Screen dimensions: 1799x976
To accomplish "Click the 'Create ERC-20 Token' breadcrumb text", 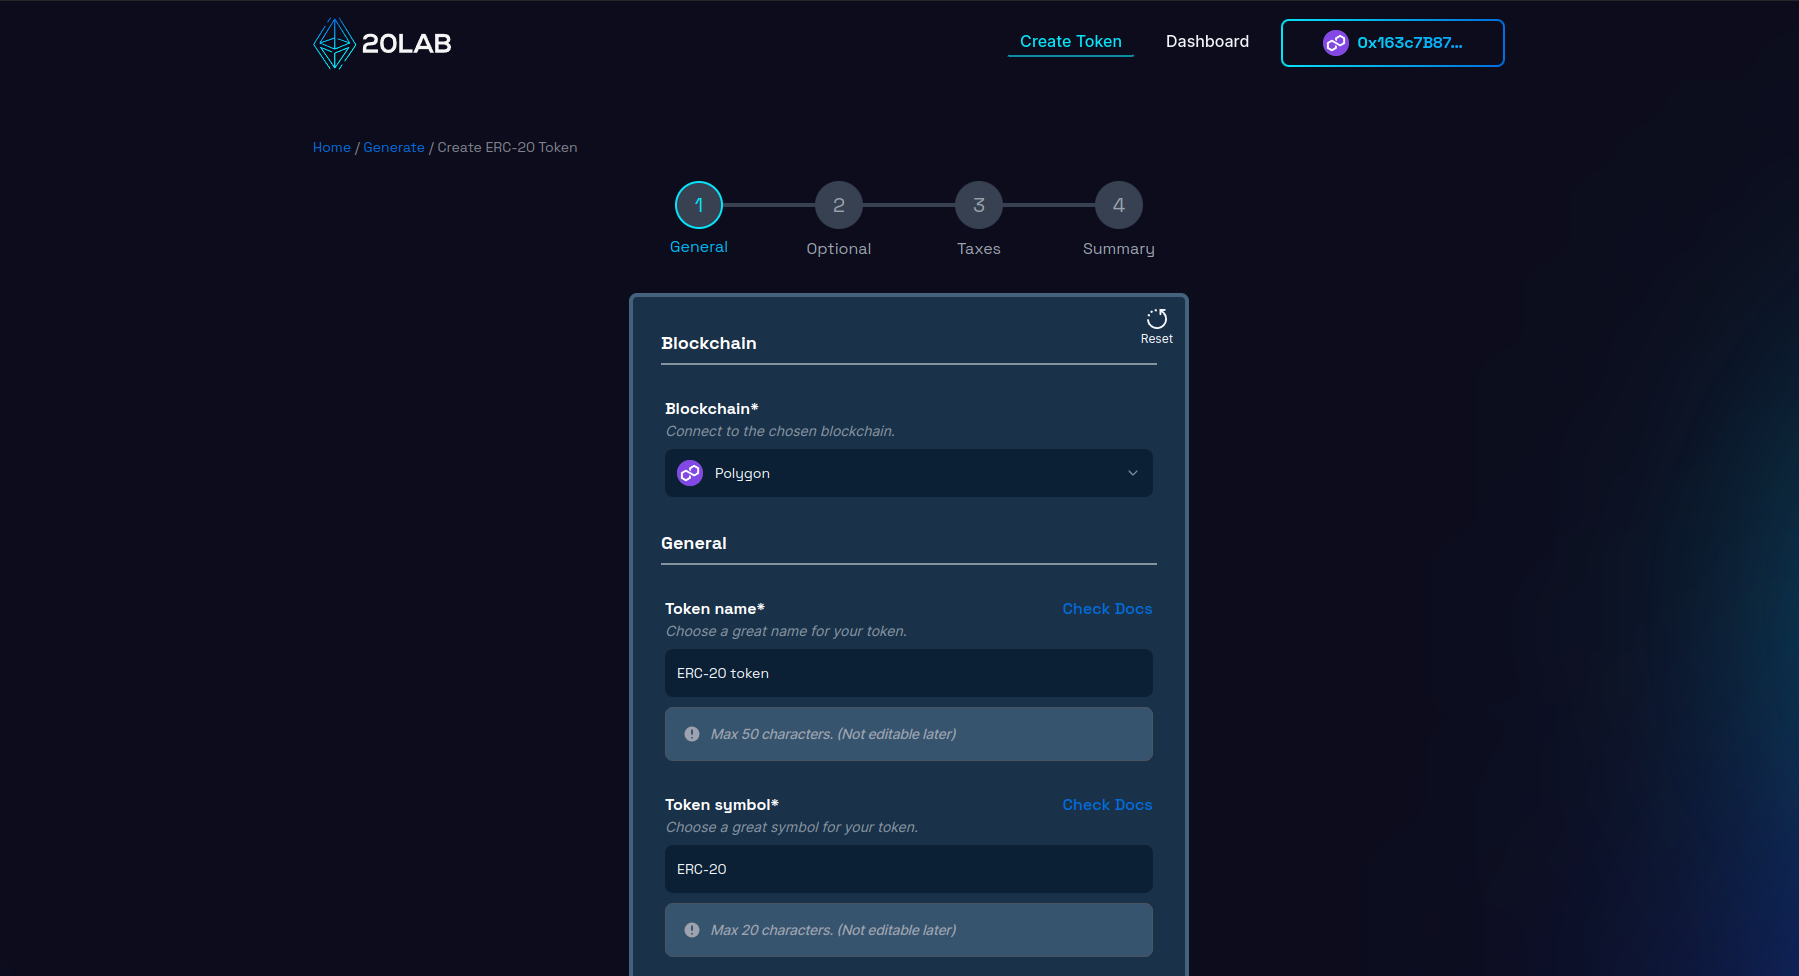I will (x=507, y=147).
